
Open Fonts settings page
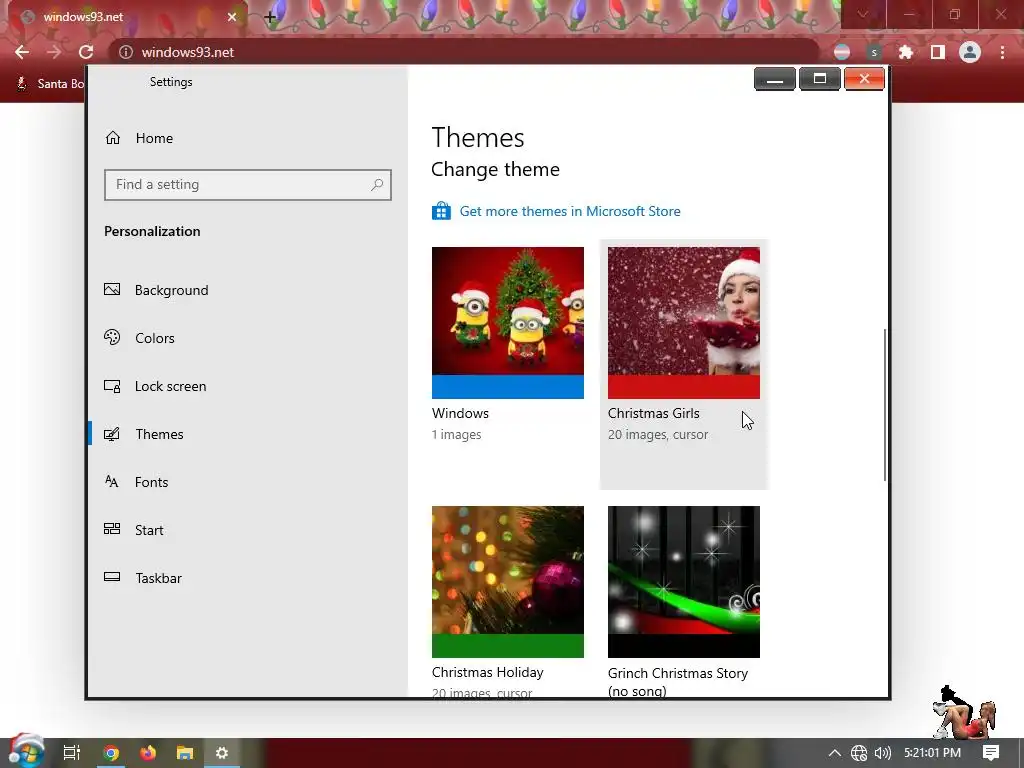[152, 482]
